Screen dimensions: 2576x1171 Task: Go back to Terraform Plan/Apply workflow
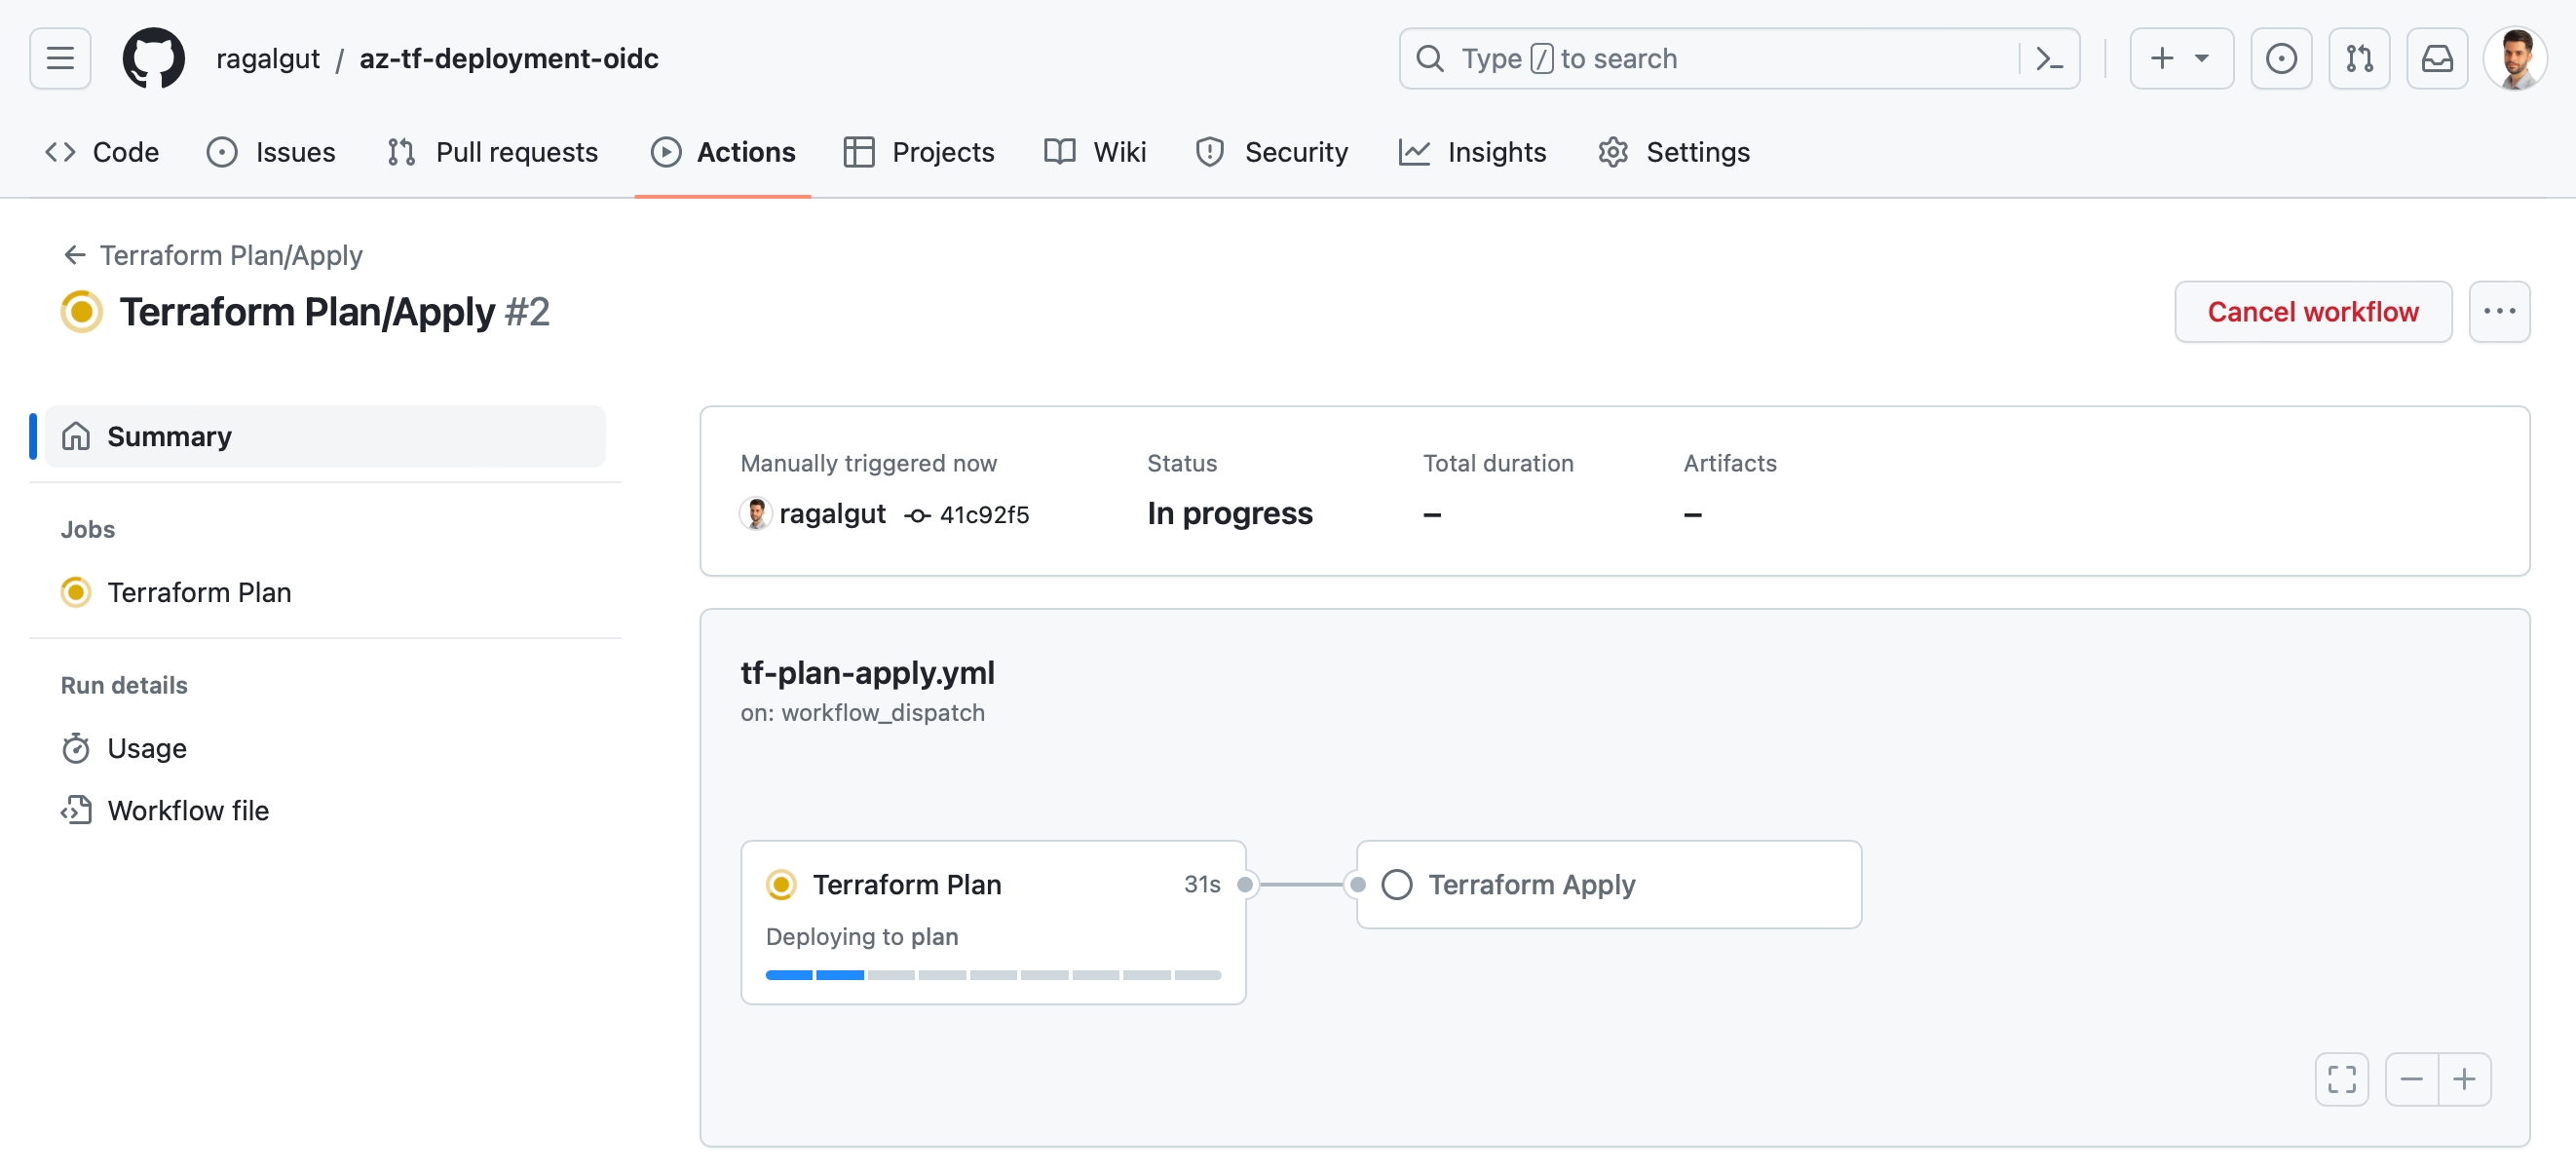[x=212, y=256]
